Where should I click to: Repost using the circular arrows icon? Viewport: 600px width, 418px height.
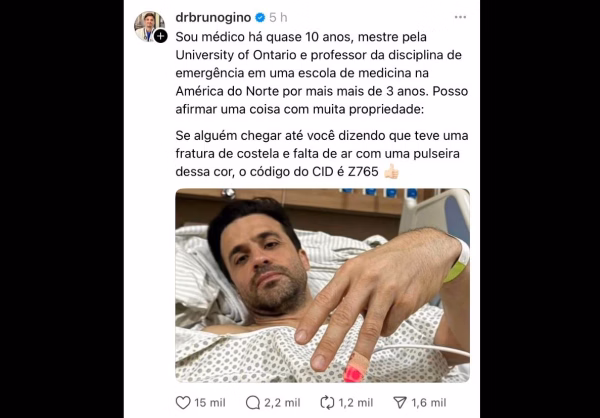[x=327, y=402]
